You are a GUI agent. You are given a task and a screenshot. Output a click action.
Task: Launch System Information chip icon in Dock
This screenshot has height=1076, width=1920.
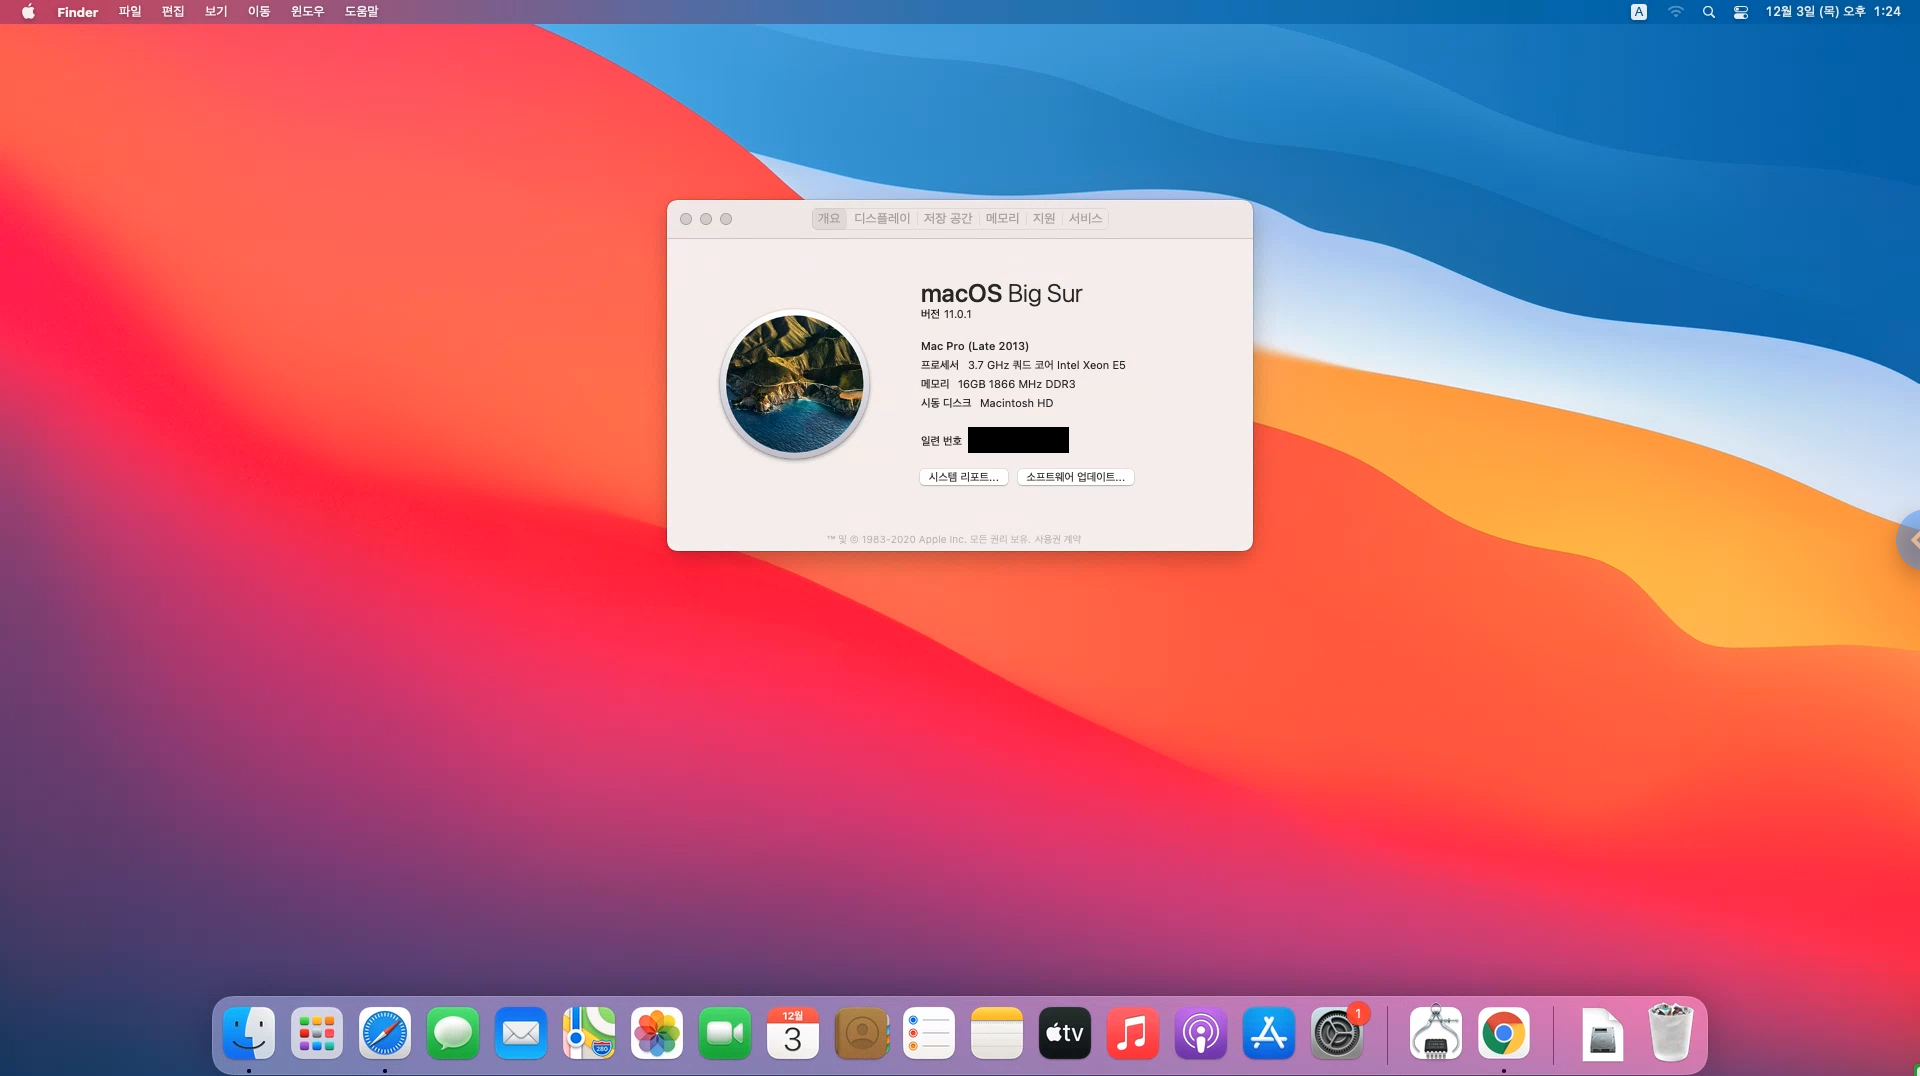(x=1436, y=1033)
